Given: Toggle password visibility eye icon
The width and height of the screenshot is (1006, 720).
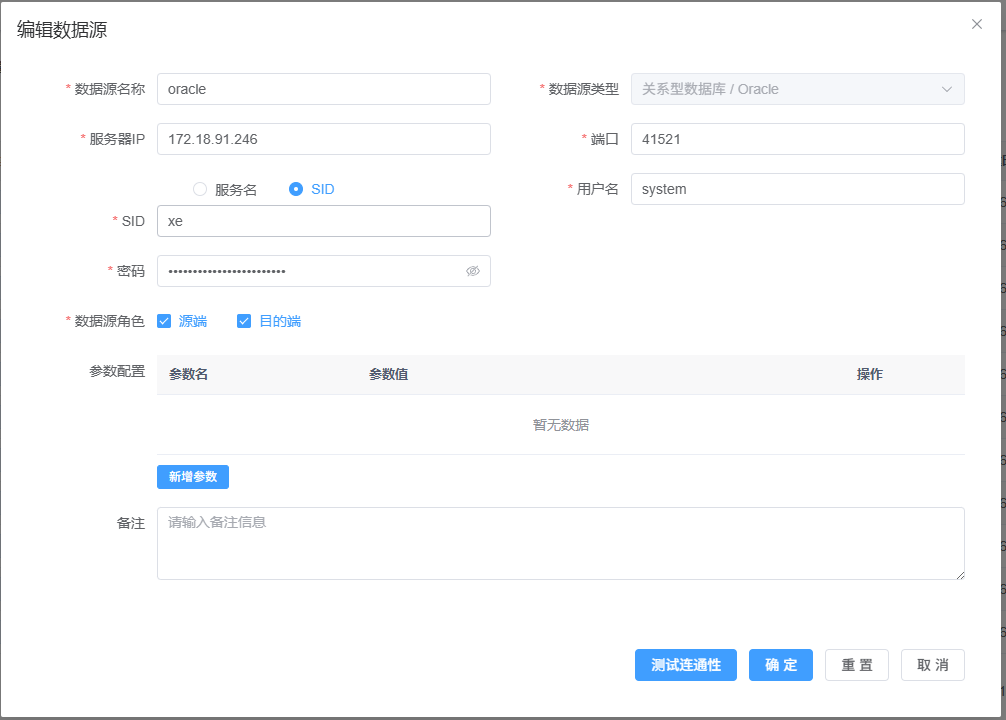Looking at the screenshot, I should pyautogui.click(x=473, y=271).
